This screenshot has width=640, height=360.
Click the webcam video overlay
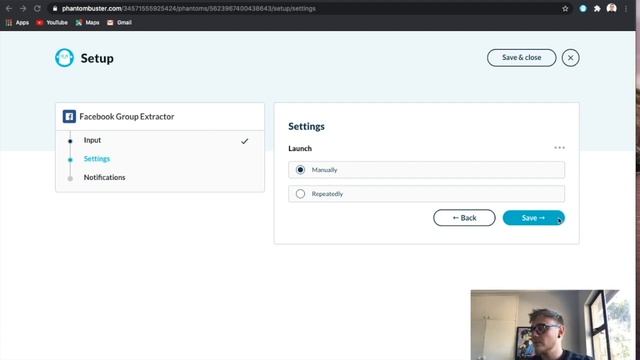point(545,325)
